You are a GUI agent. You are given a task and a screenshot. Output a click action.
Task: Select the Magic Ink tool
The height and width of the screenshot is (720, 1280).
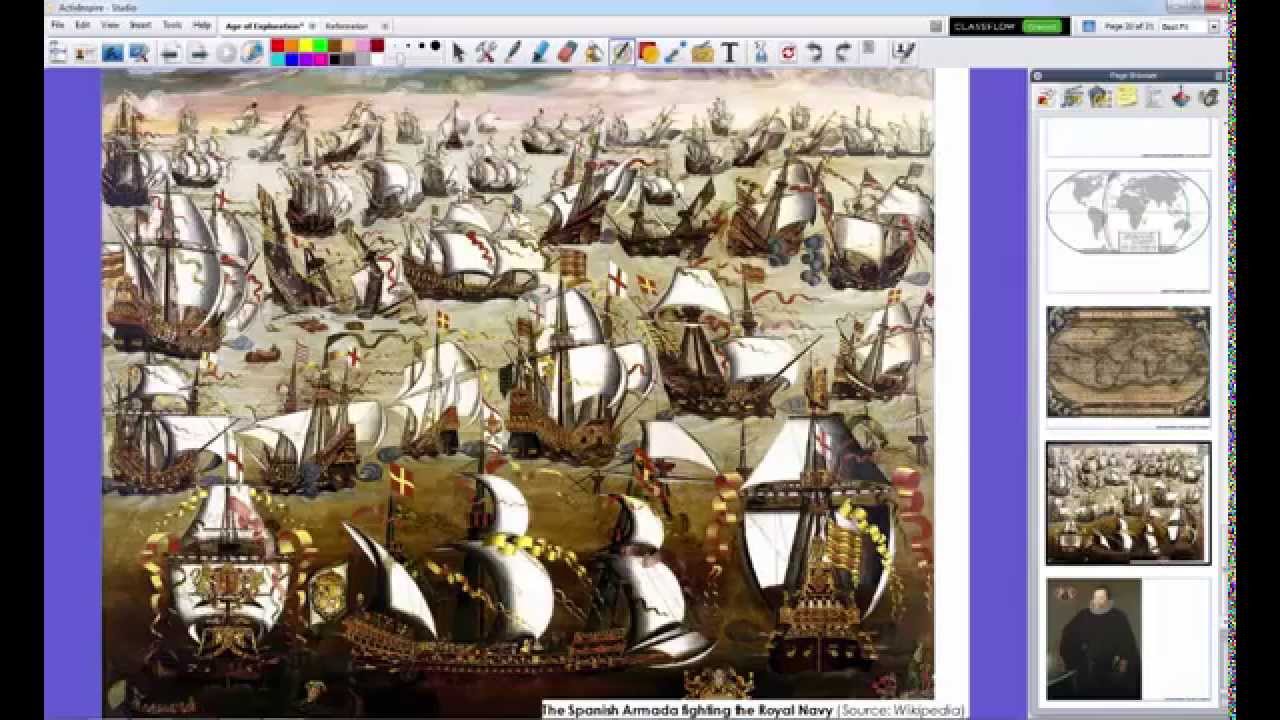621,52
